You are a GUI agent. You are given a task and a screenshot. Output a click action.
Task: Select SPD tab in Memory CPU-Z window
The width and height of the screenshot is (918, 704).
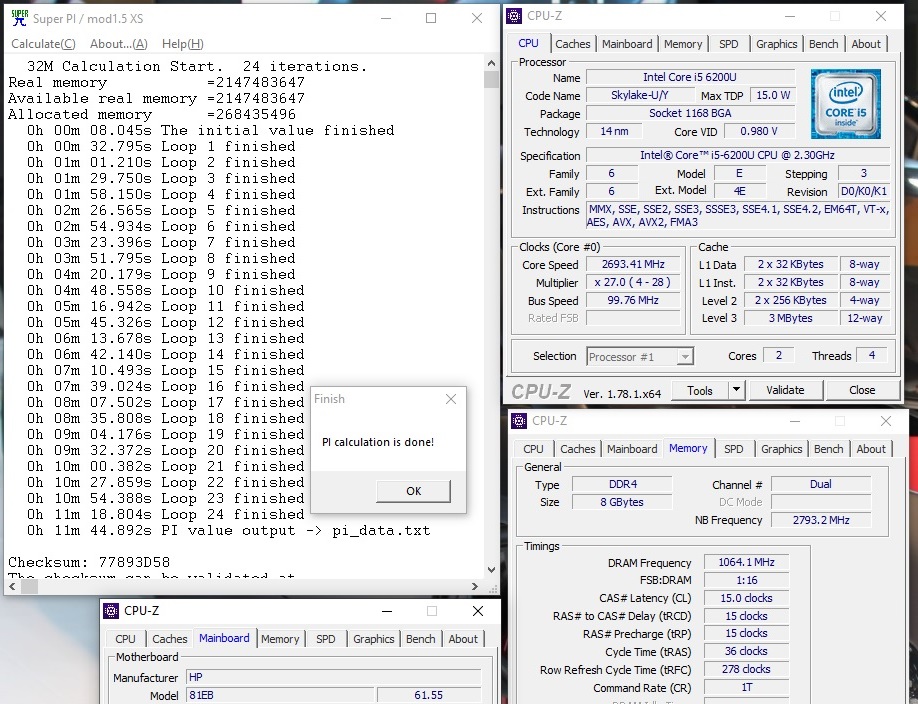click(734, 449)
